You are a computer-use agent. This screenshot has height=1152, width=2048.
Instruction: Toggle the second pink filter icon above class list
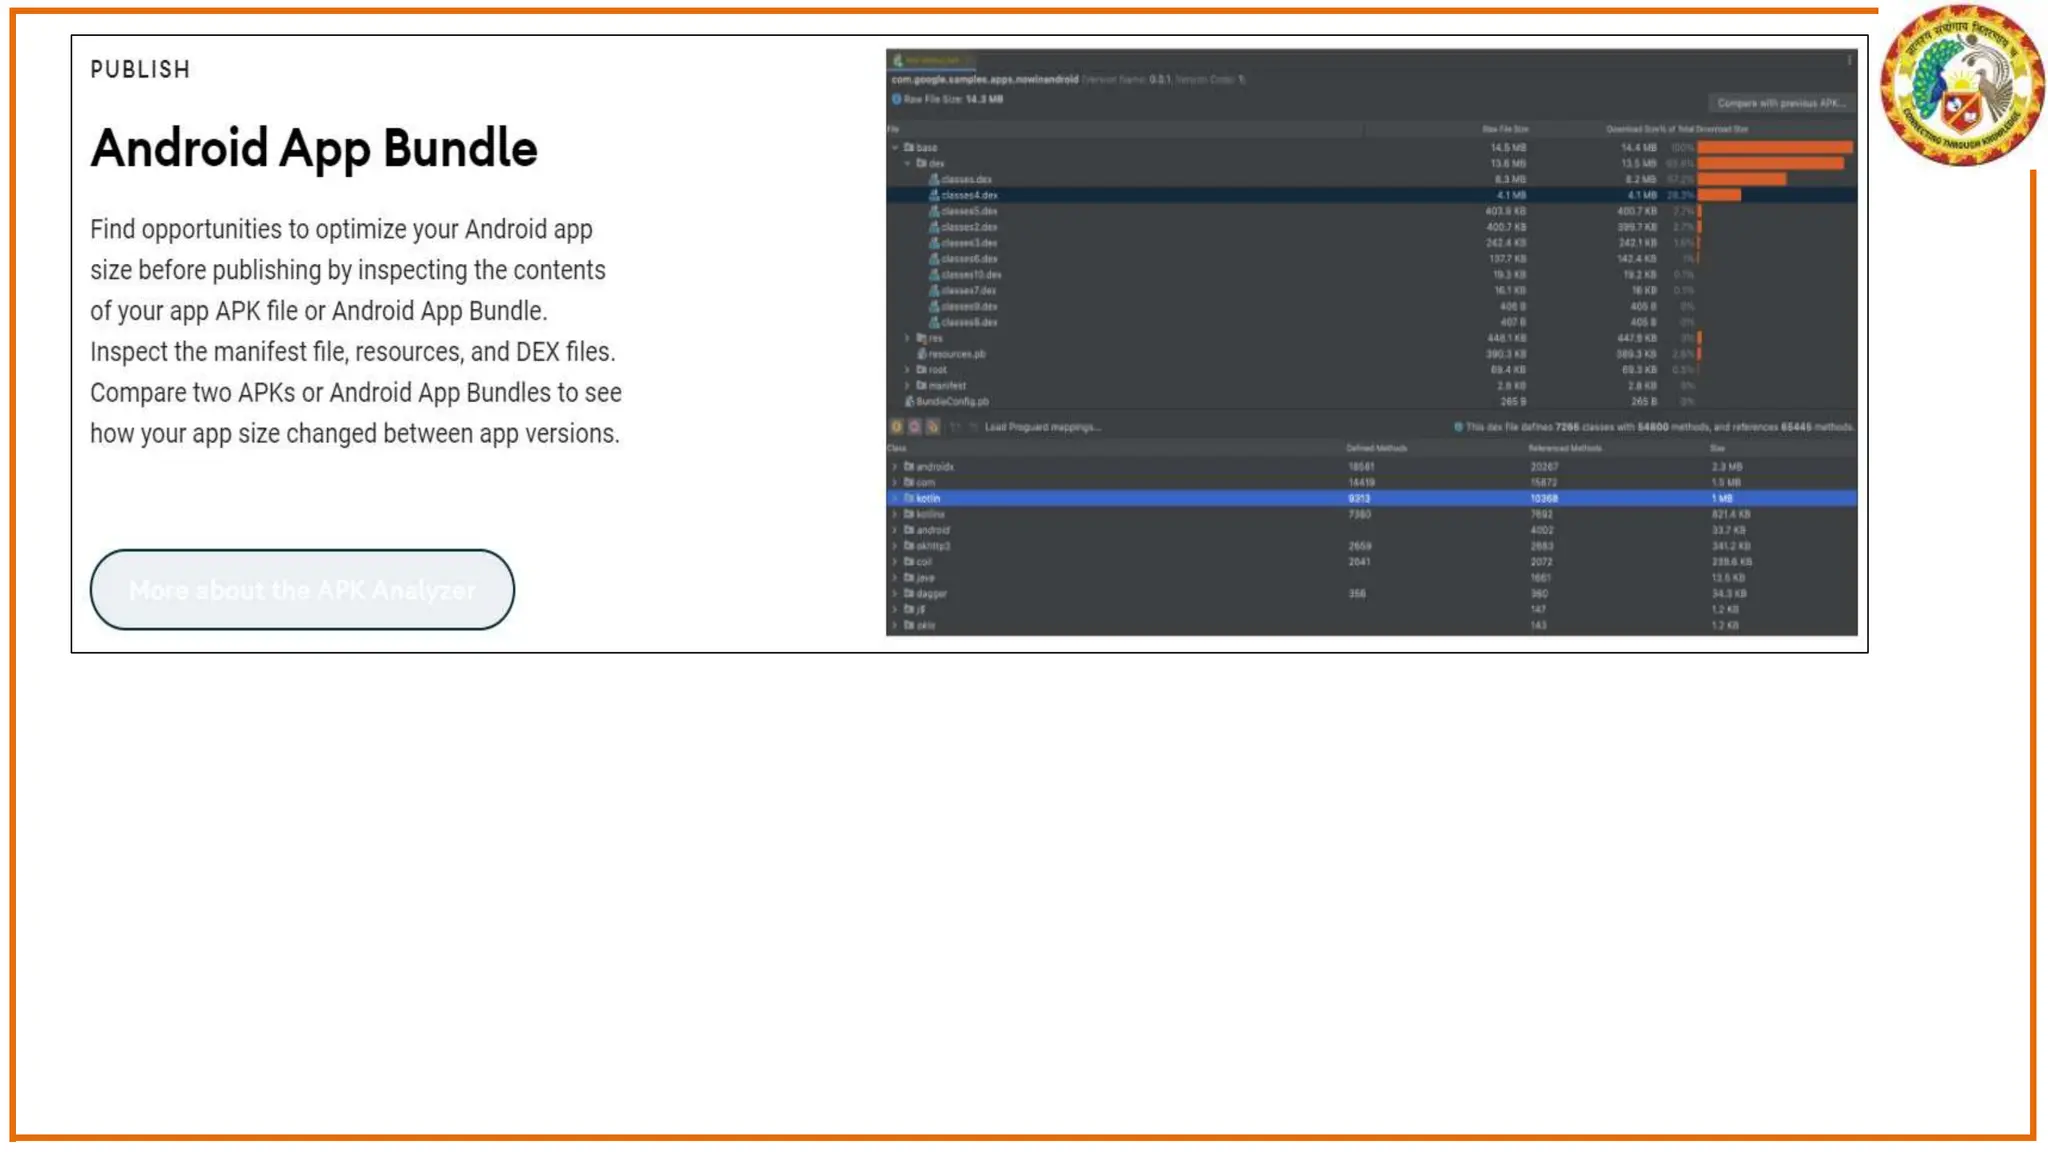tap(915, 427)
